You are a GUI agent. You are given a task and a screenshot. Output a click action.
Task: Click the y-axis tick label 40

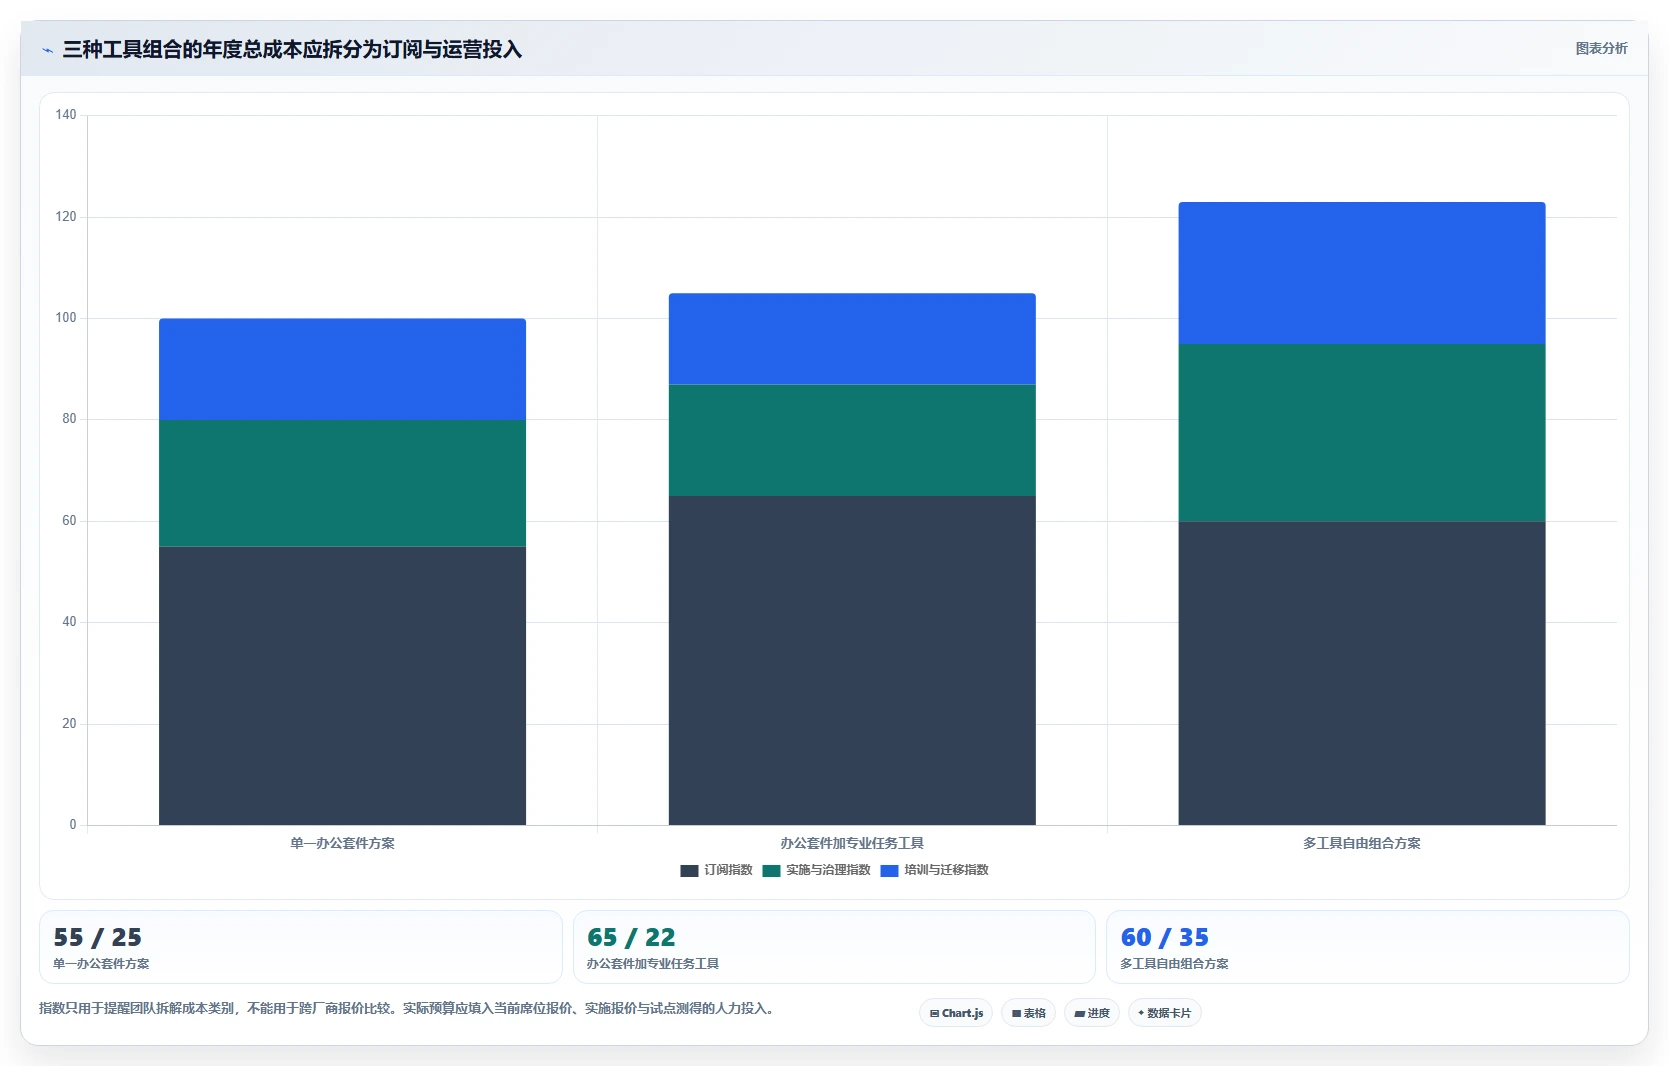pos(69,622)
